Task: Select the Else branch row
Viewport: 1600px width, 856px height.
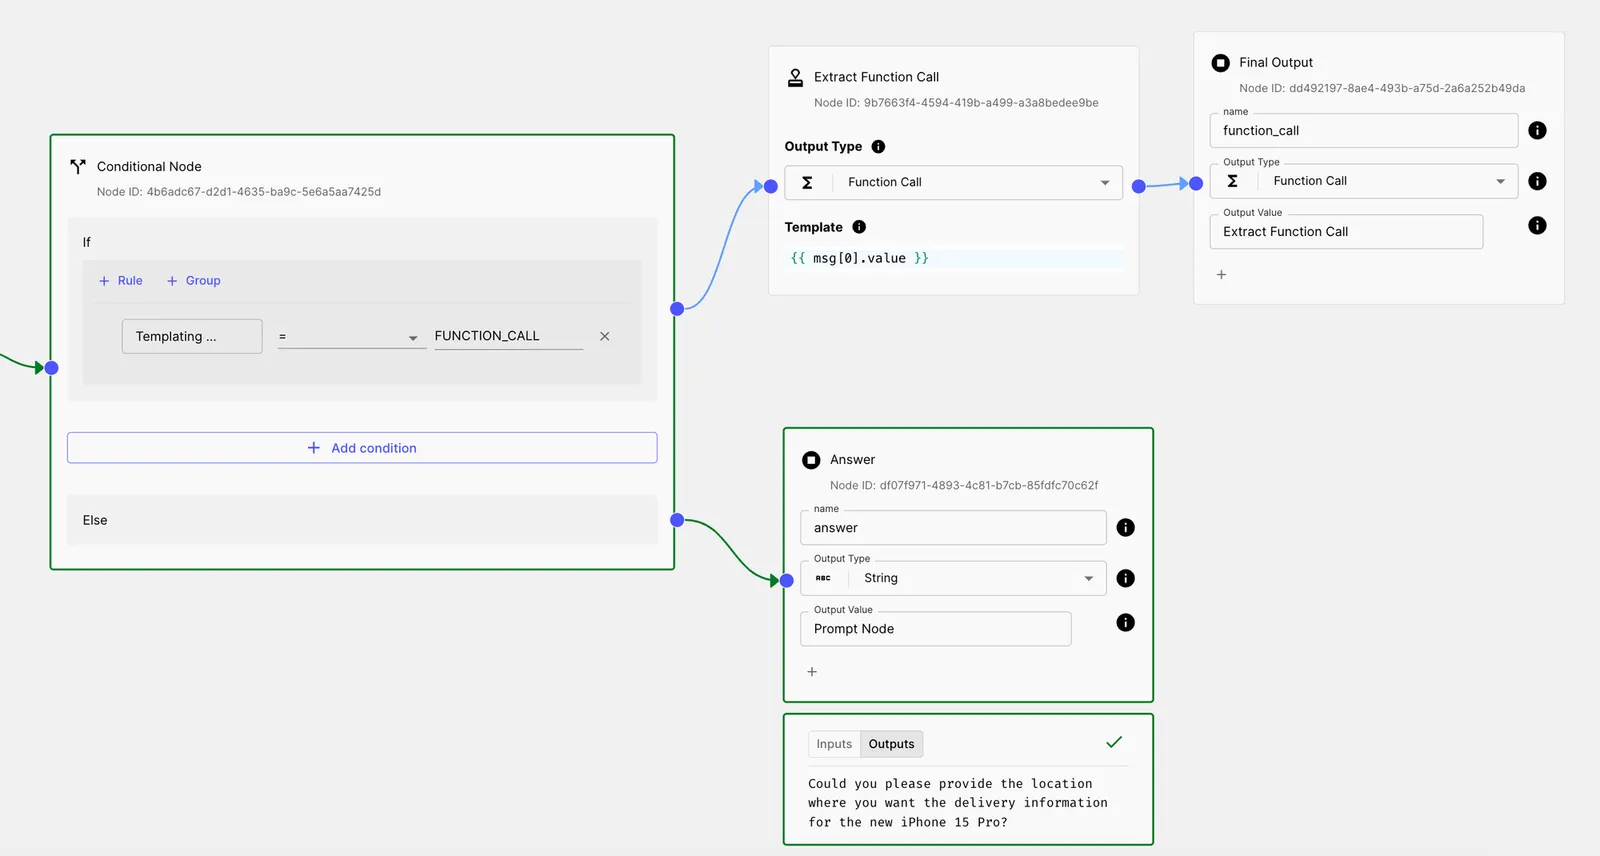Action: (x=362, y=520)
